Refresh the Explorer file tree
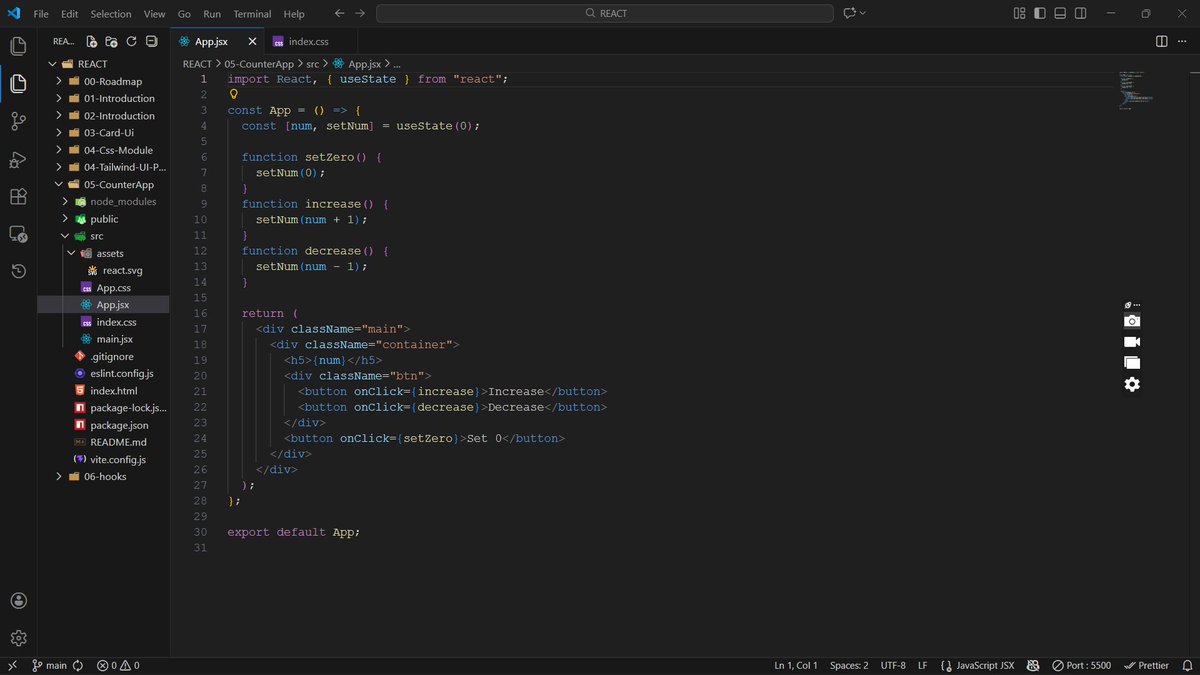Viewport: 1200px width, 675px height. (131, 41)
